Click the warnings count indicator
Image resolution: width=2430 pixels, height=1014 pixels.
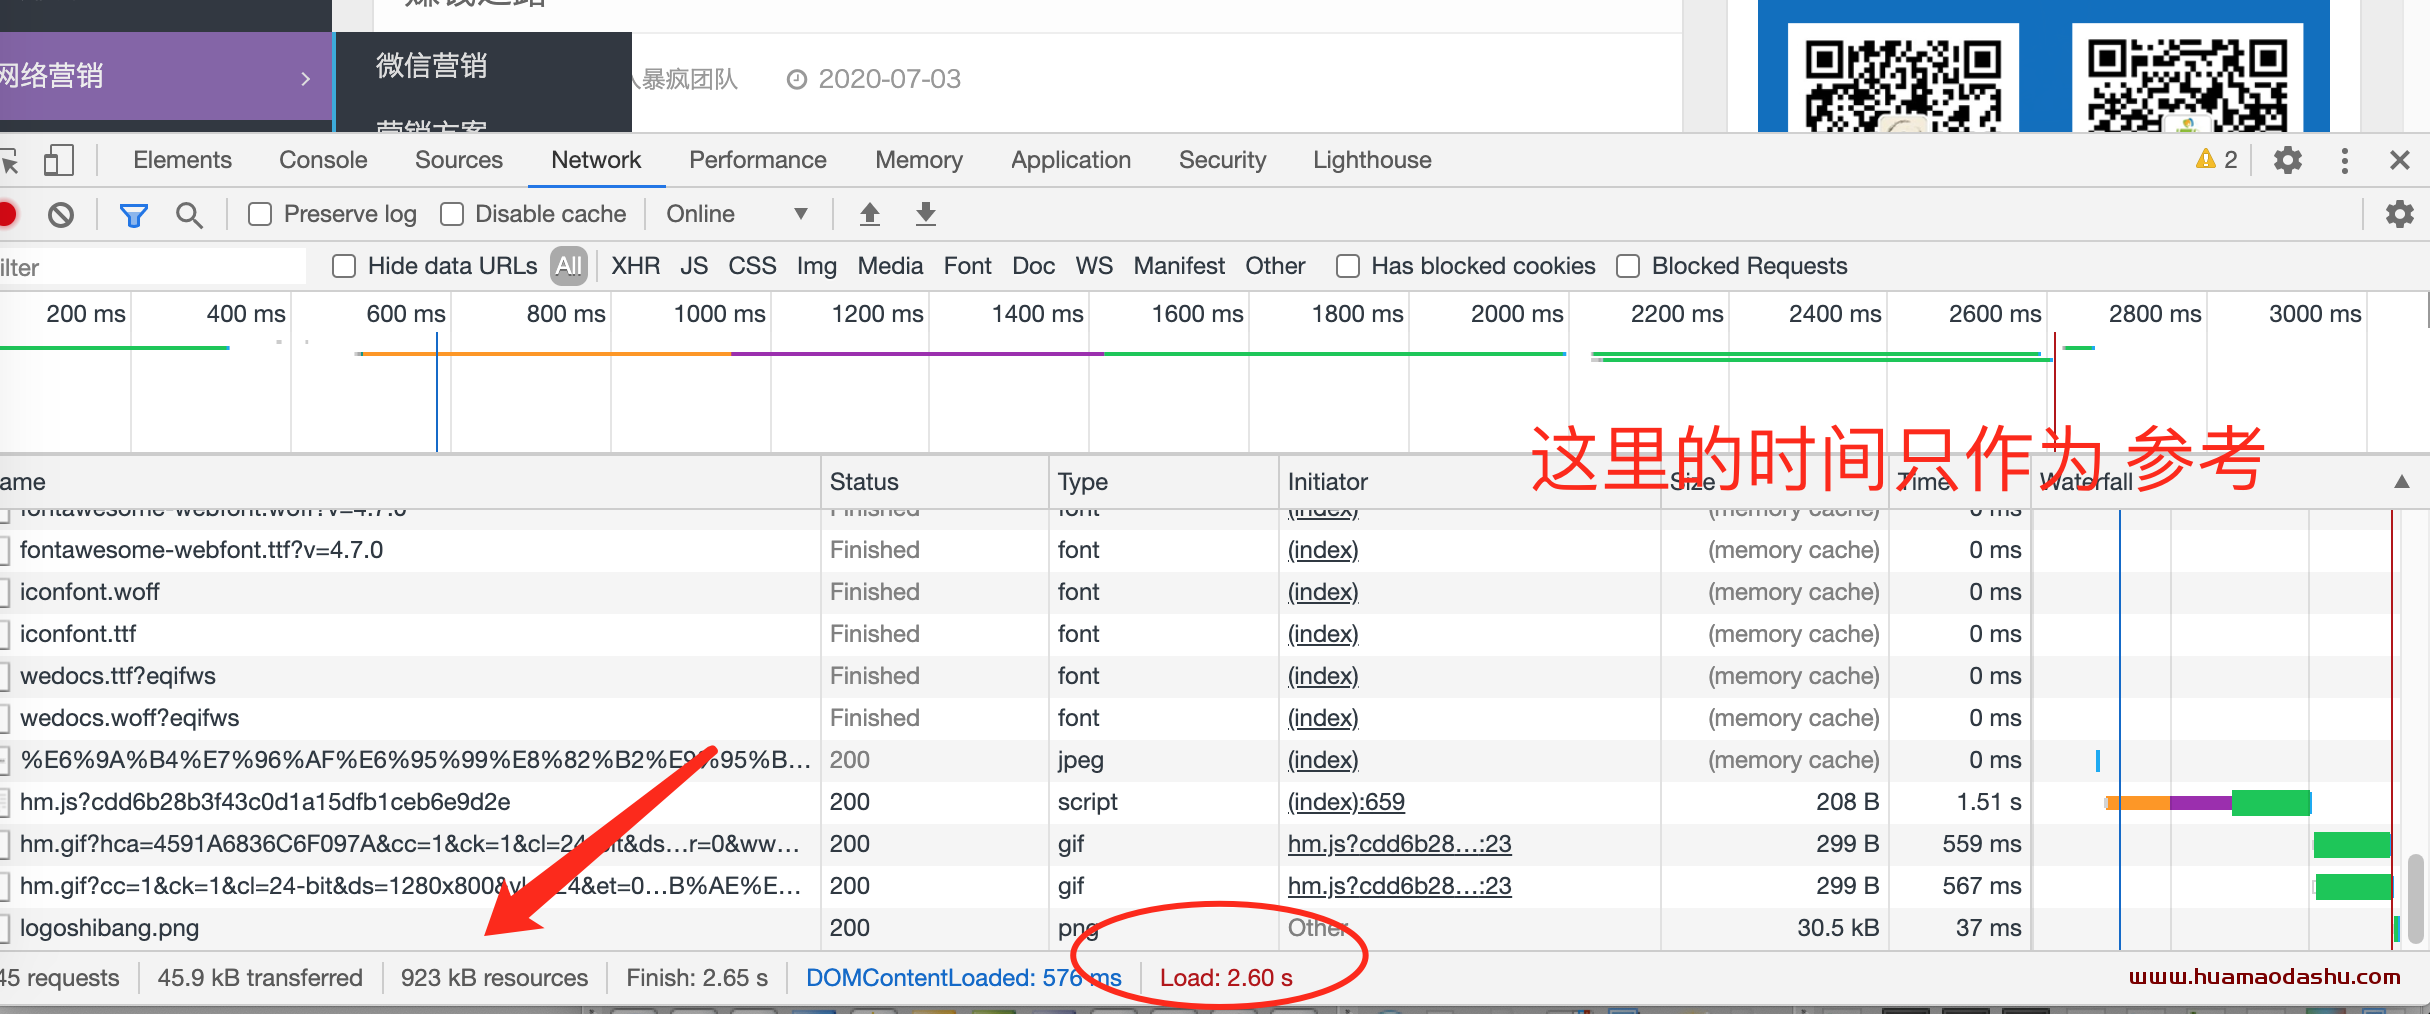(2216, 160)
